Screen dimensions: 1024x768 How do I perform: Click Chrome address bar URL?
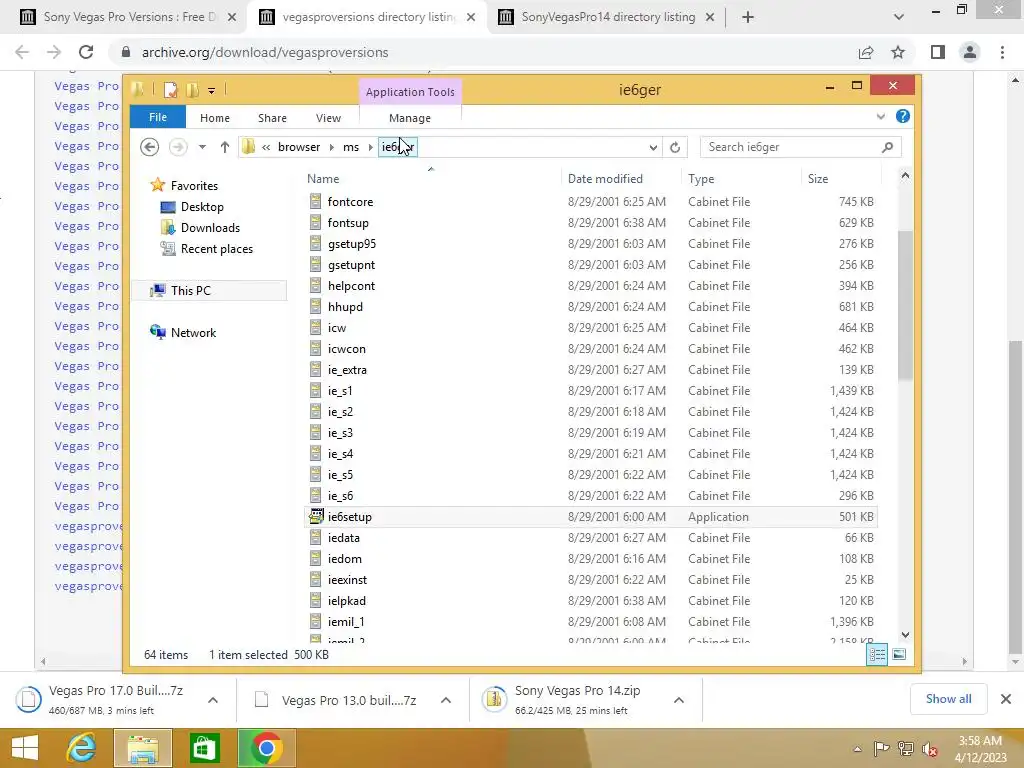pos(264,52)
